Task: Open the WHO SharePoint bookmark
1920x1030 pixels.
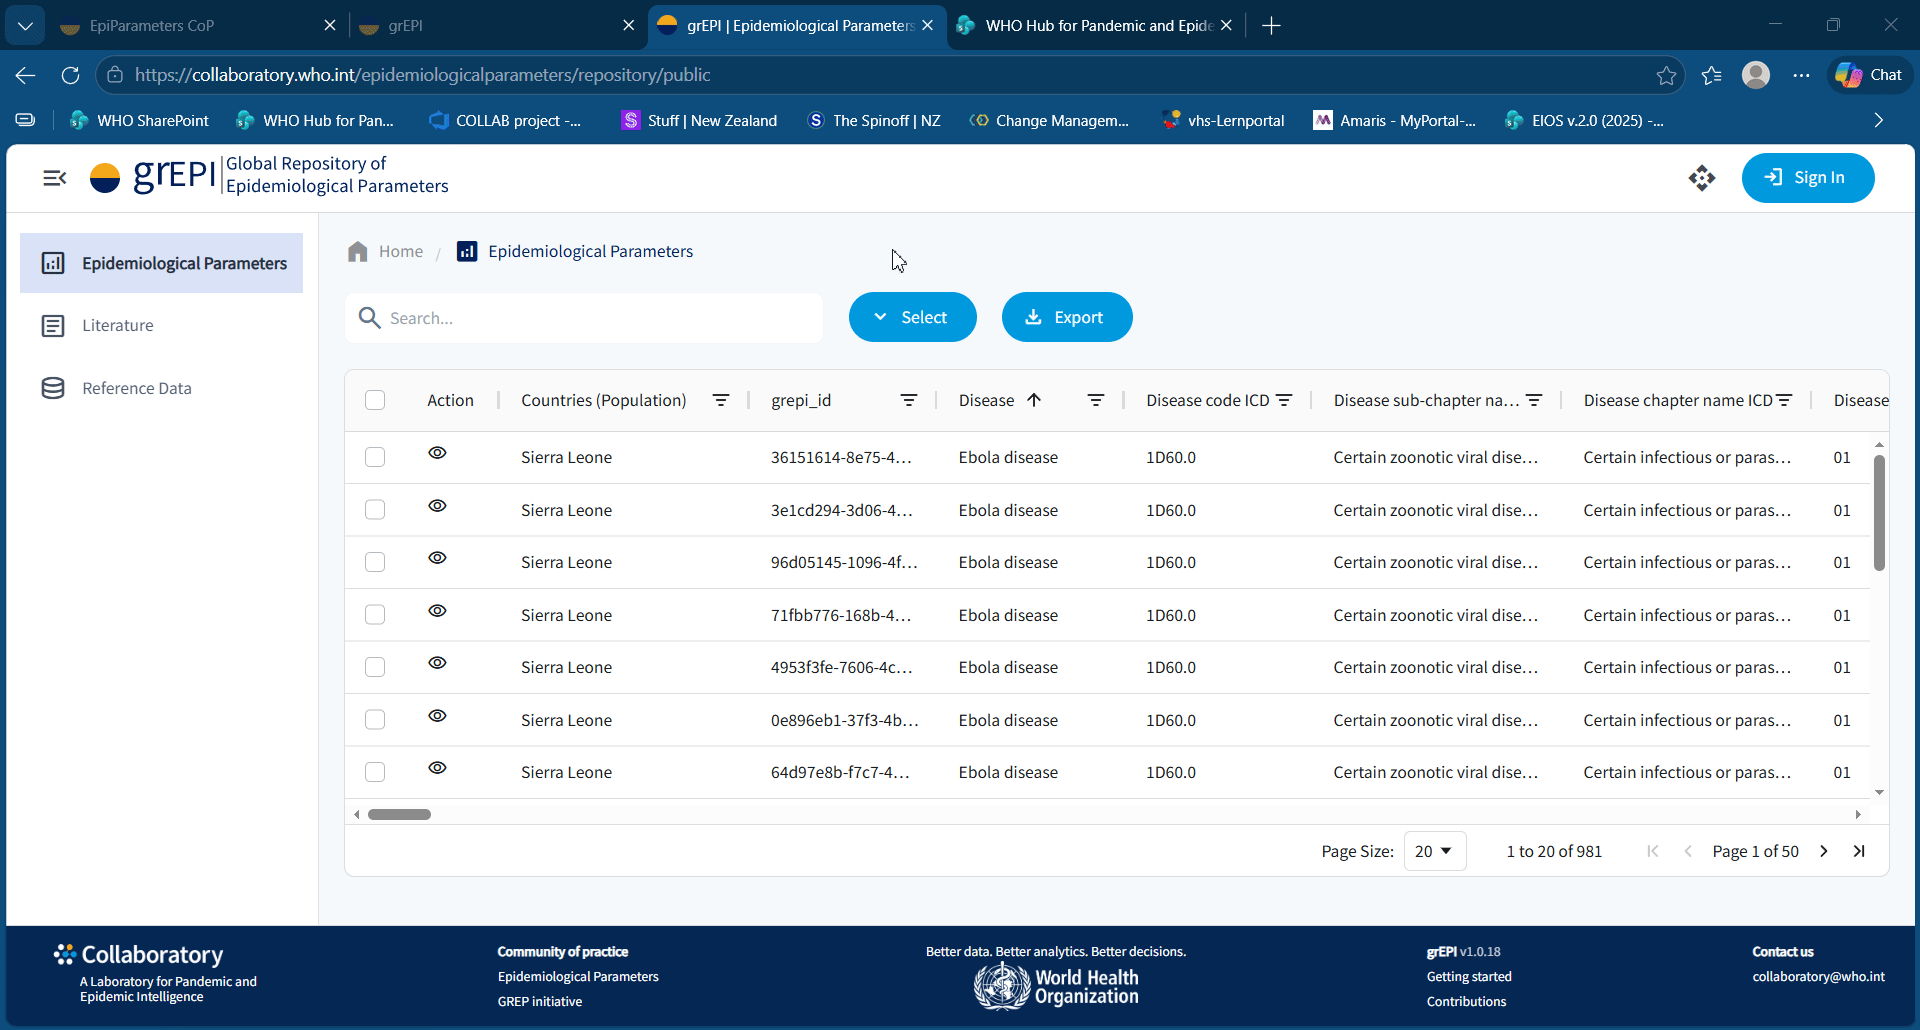Action: tap(139, 120)
